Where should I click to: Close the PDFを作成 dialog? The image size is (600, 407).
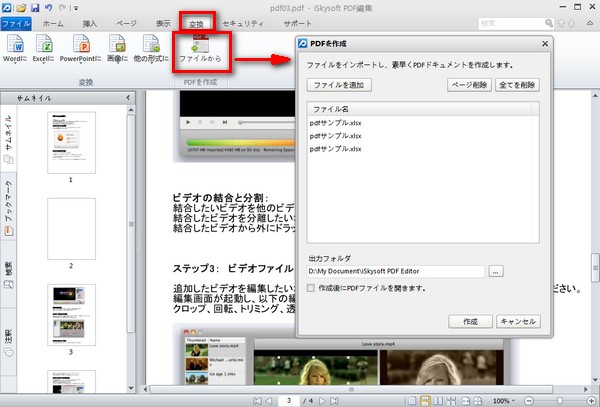coord(545,44)
